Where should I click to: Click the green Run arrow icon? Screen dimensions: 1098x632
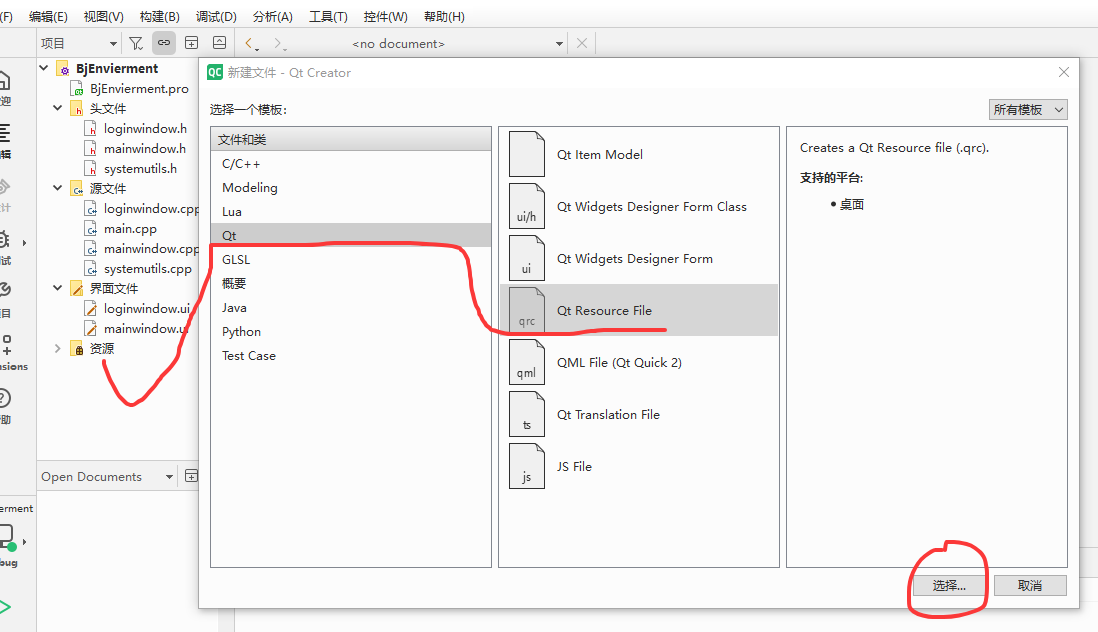point(4,607)
